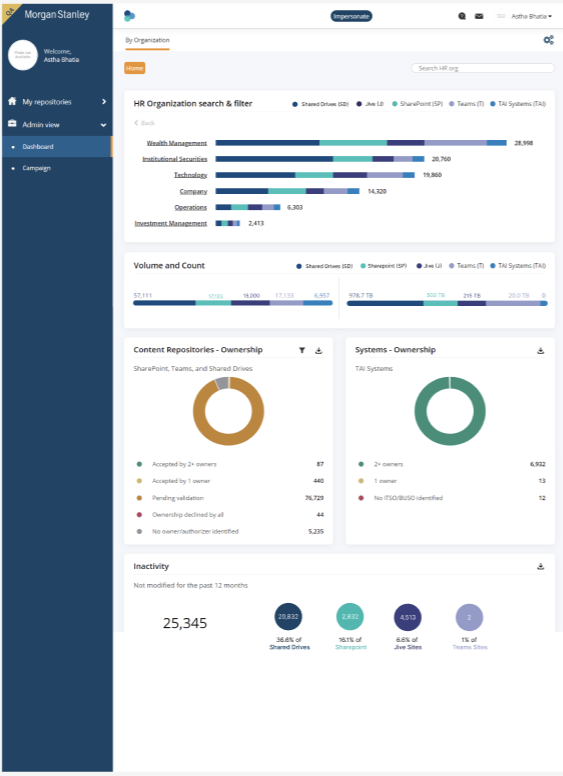Click the 25,345 inactivity total
Screen dimensions: 563x776
185,623
